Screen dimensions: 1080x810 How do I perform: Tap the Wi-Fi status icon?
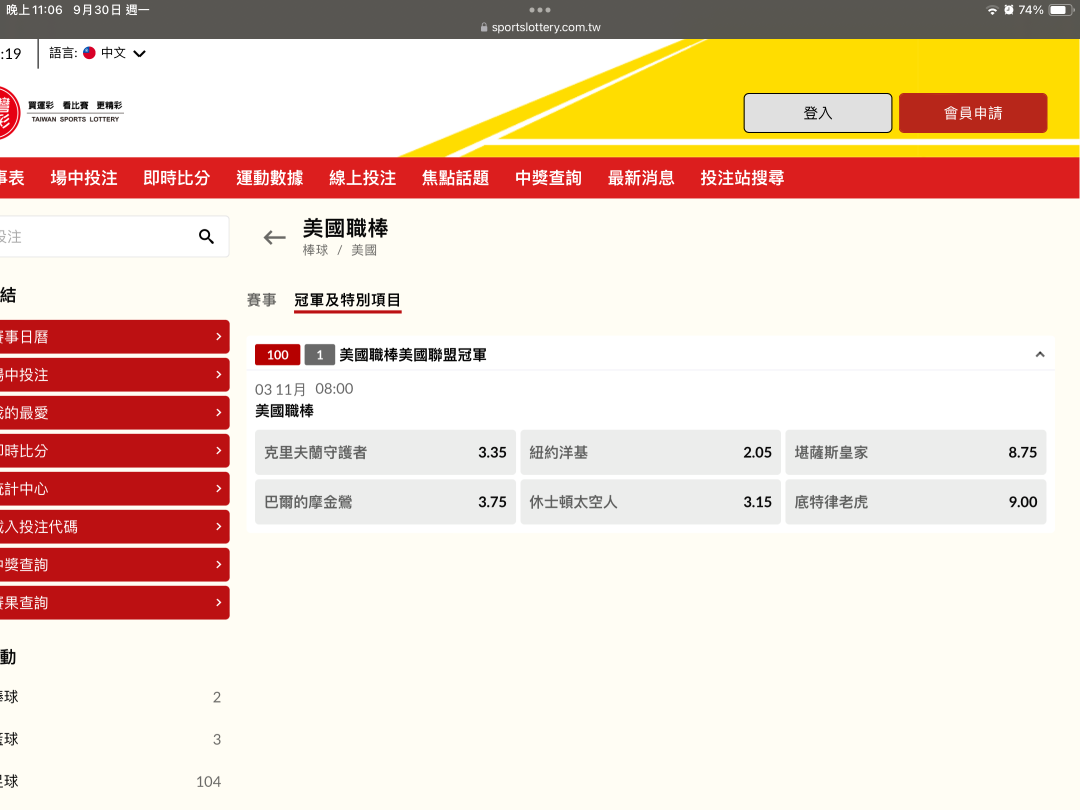992,10
